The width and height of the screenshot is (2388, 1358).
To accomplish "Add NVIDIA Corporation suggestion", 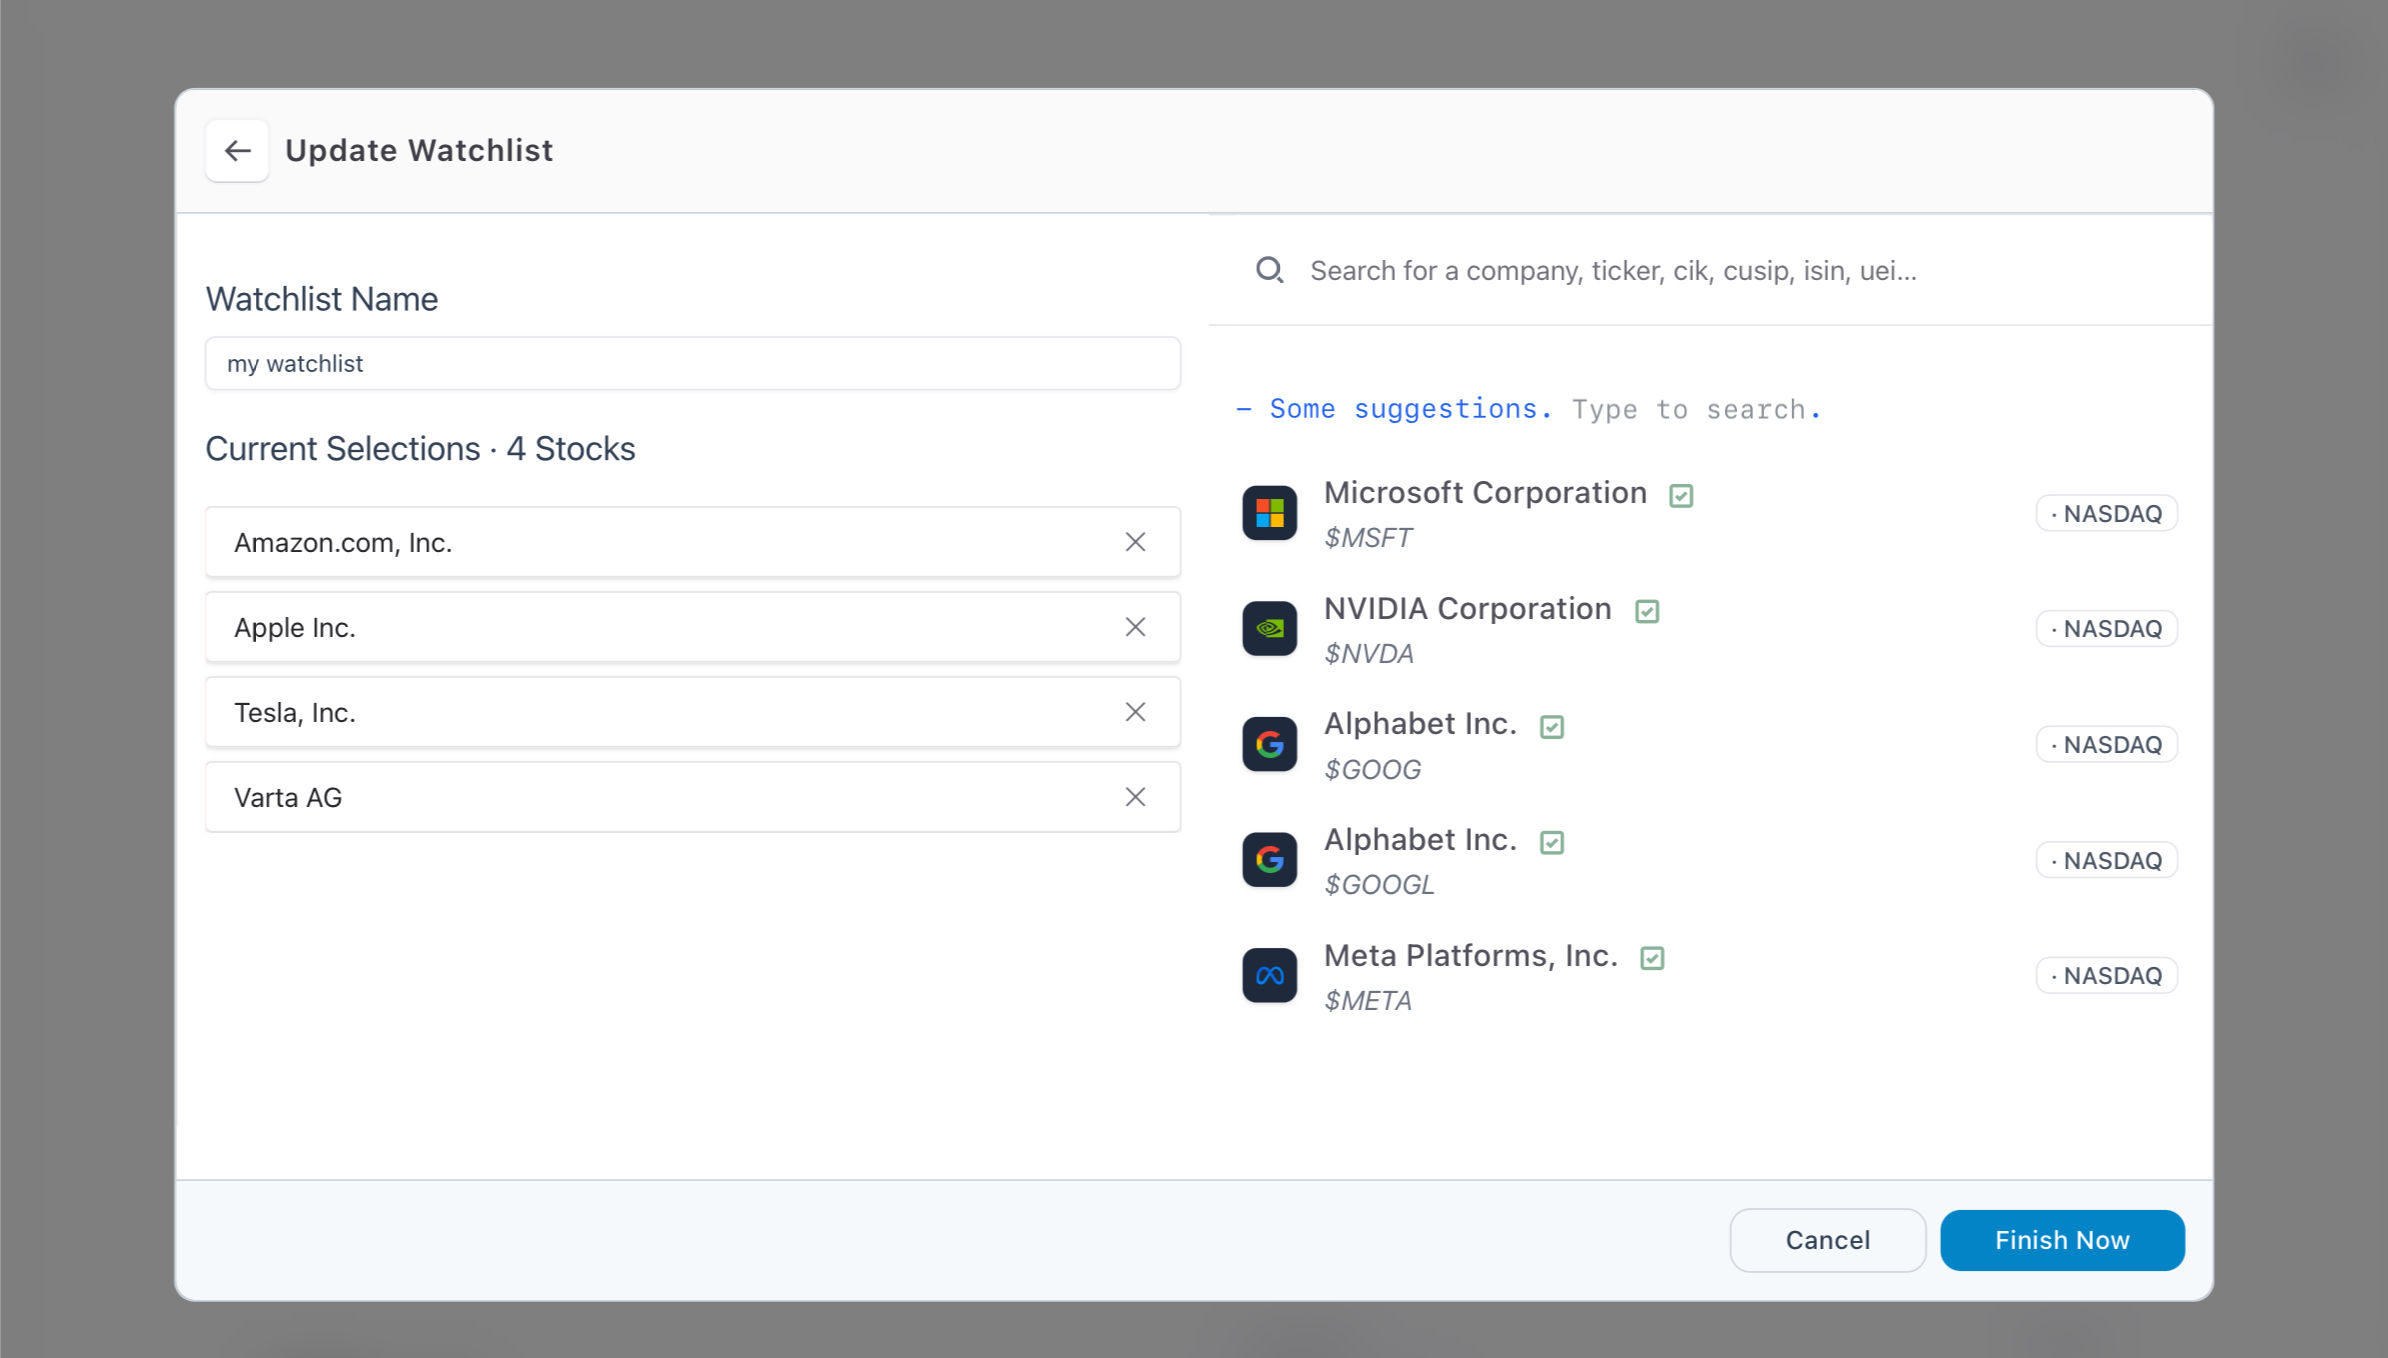I will tap(1710, 629).
